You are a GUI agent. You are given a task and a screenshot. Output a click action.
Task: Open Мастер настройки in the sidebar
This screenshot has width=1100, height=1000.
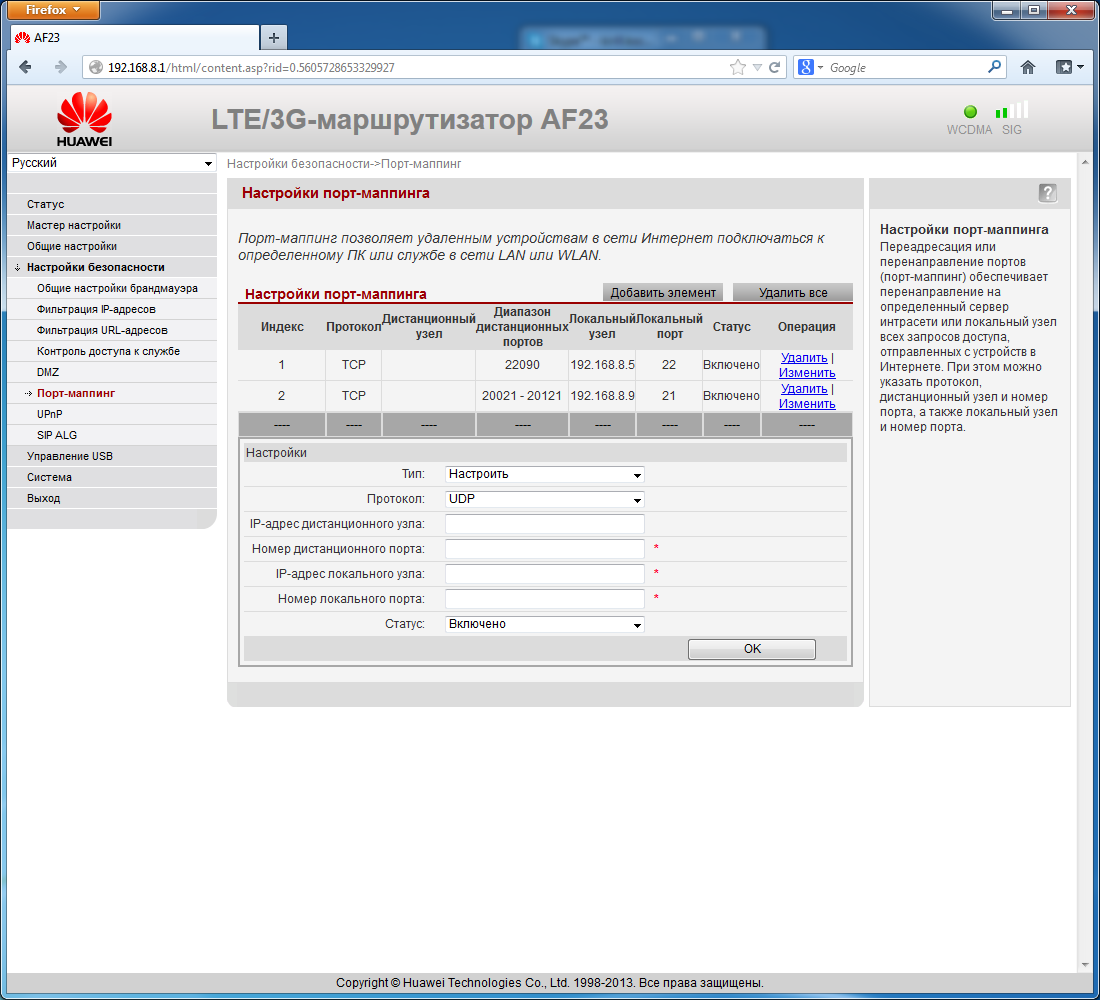point(112,225)
